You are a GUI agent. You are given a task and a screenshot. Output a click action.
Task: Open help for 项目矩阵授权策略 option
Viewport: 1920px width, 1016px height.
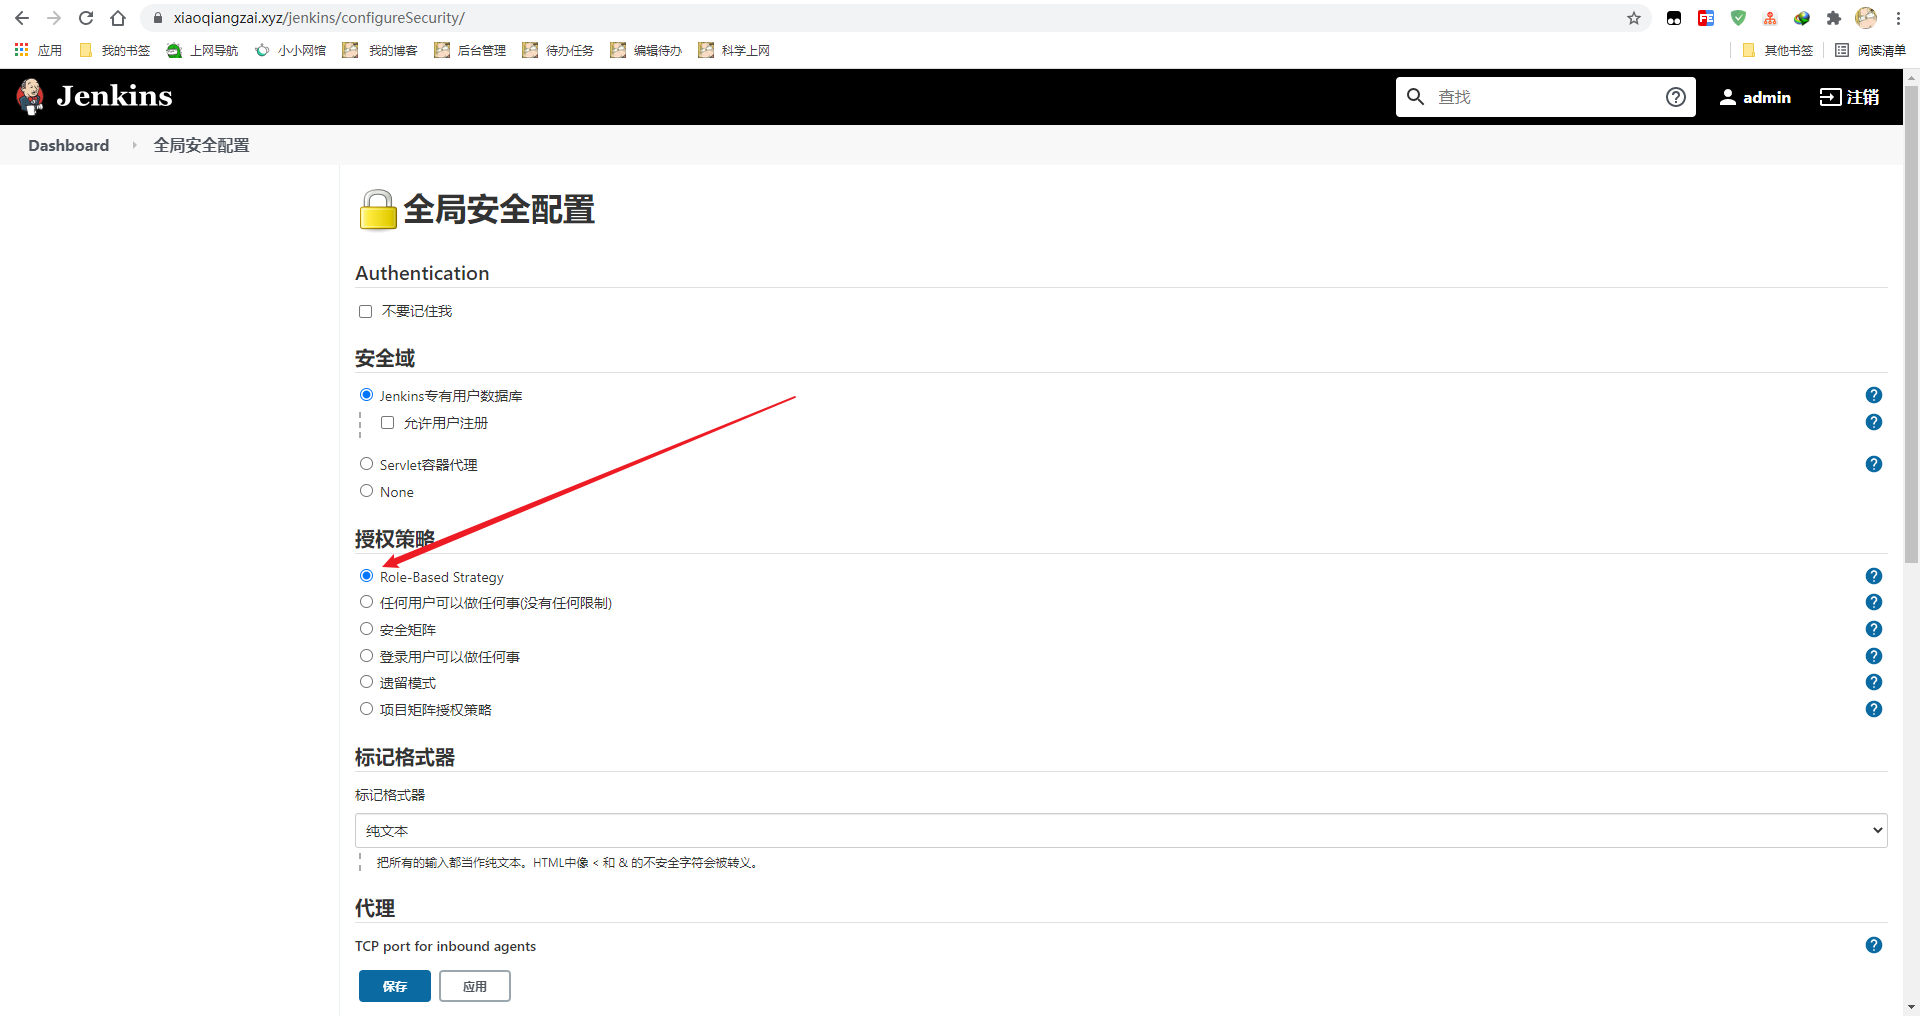pos(1874,709)
